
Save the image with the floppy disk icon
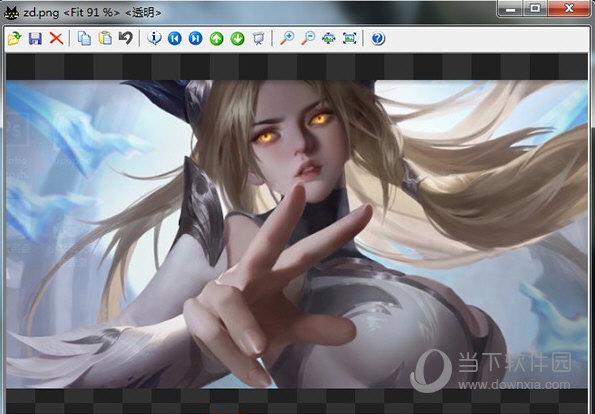(35, 38)
